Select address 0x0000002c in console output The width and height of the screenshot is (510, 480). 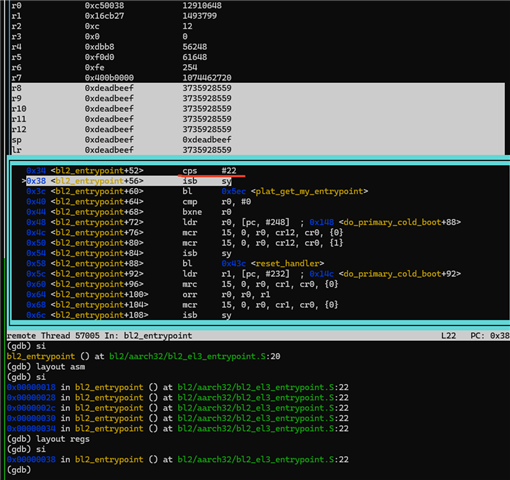click(31, 408)
